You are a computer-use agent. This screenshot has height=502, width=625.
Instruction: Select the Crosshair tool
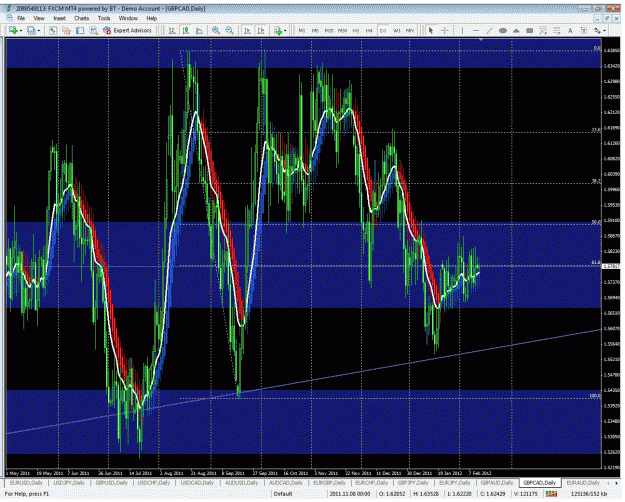coord(444,30)
